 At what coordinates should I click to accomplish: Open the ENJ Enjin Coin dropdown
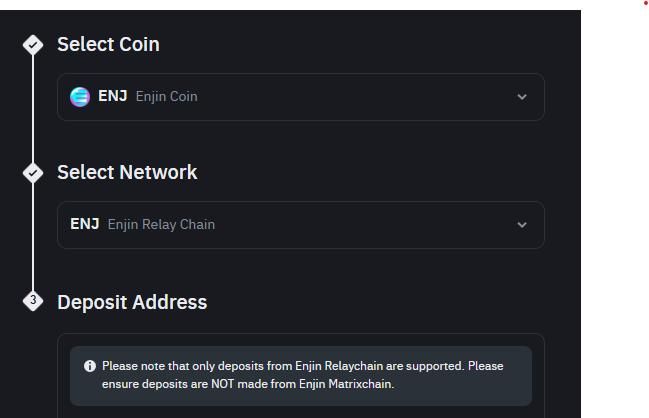point(300,97)
